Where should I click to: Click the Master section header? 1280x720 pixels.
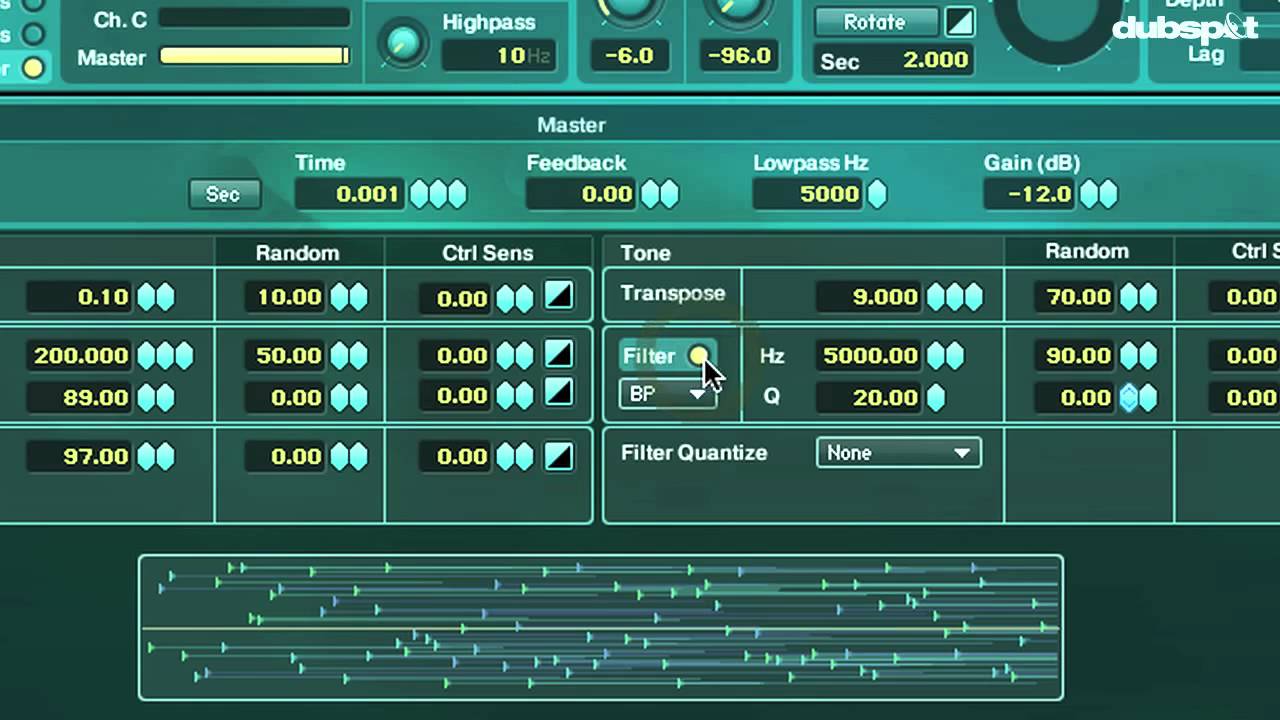click(572, 125)
